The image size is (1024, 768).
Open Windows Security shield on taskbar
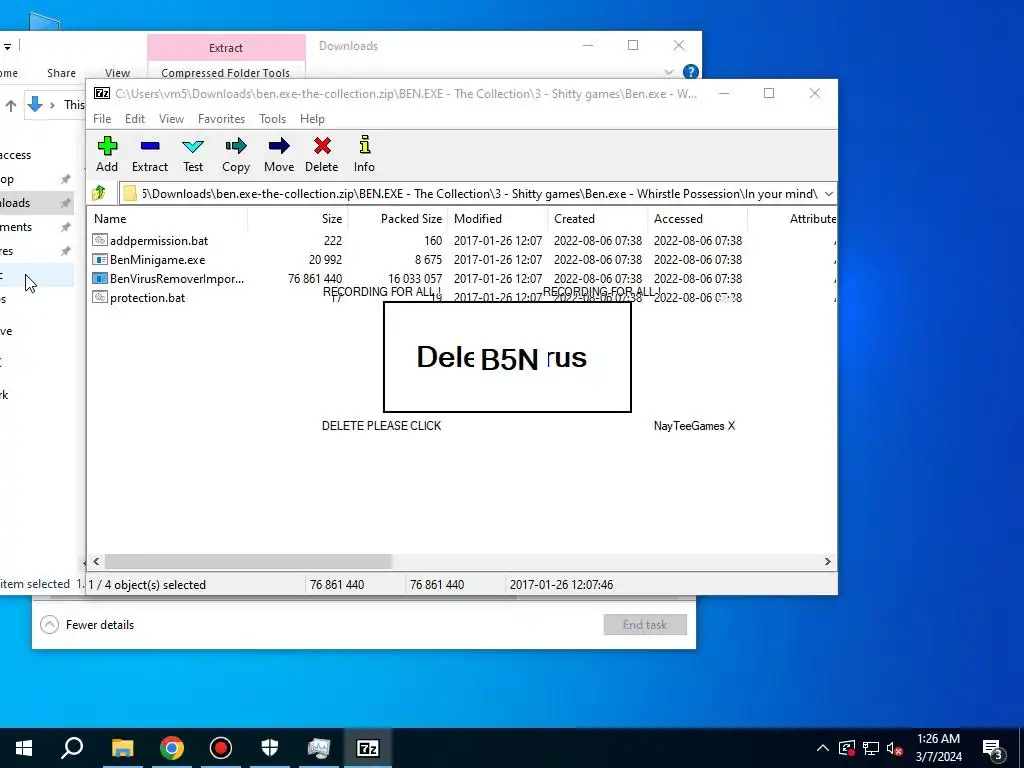pyautogui.click(x=270, y=748)
